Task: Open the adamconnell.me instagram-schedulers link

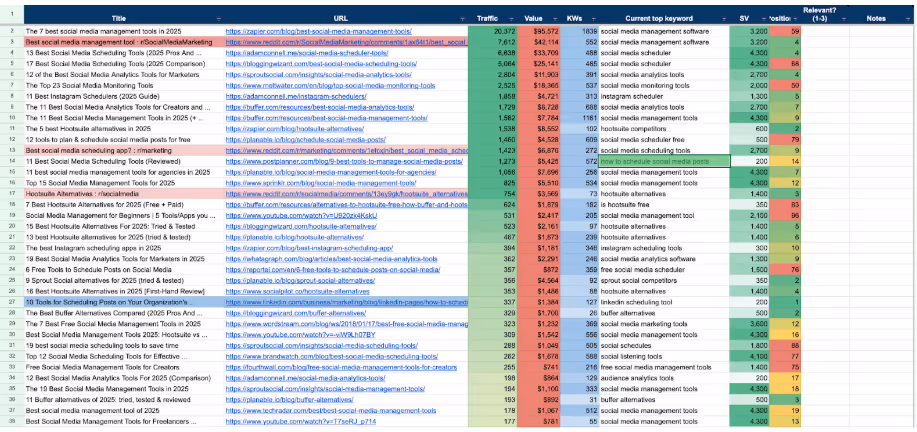Action: [x=295, y=96]
